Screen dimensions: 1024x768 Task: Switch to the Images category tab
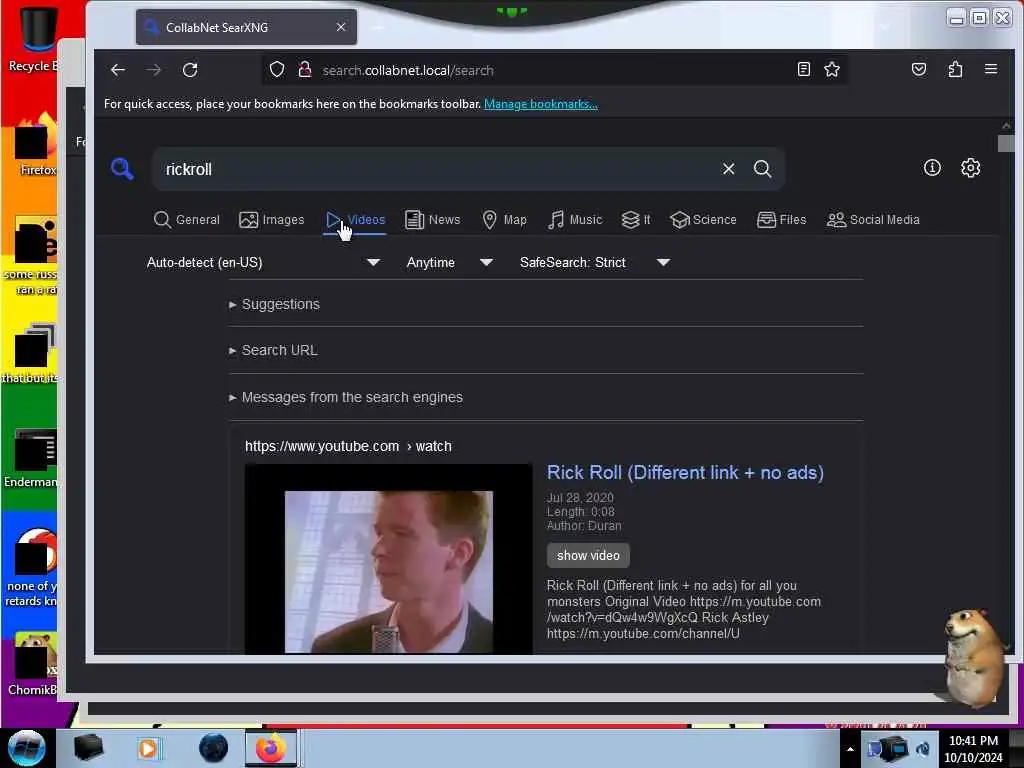[x=272, y=220]
